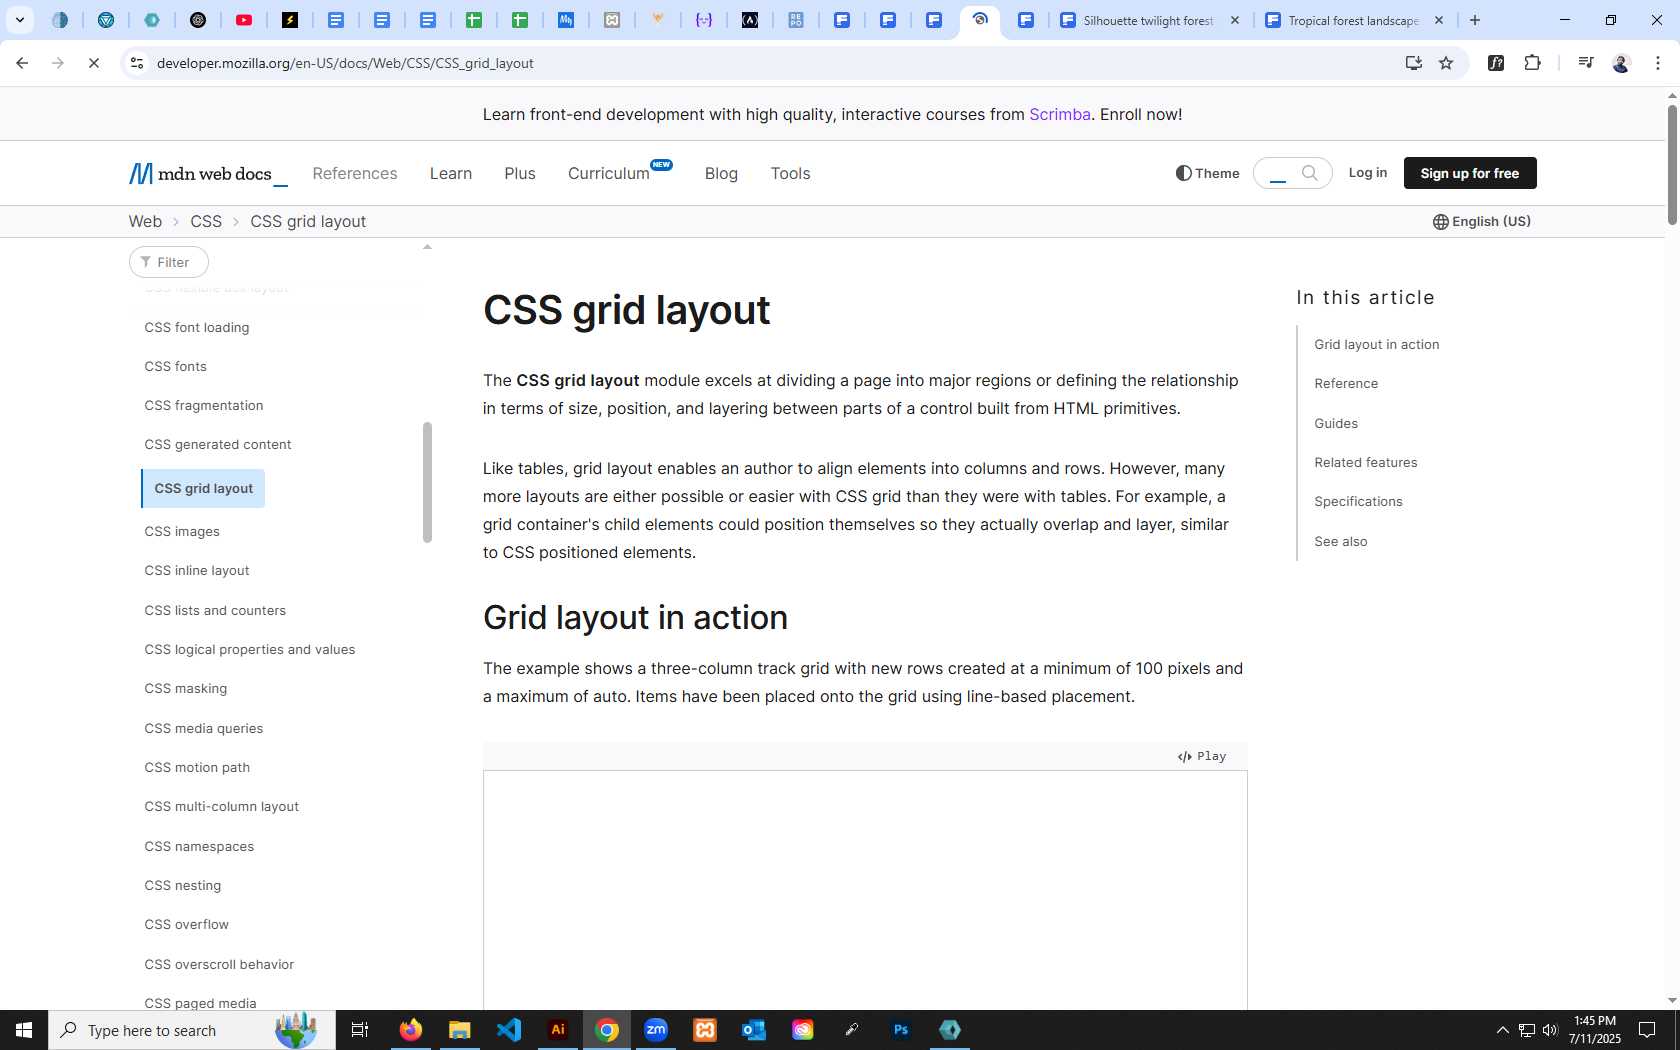Jump to Related features section
Image resolution: width=1680 pixels, height=1050 pixels.
pos(1366,462)
